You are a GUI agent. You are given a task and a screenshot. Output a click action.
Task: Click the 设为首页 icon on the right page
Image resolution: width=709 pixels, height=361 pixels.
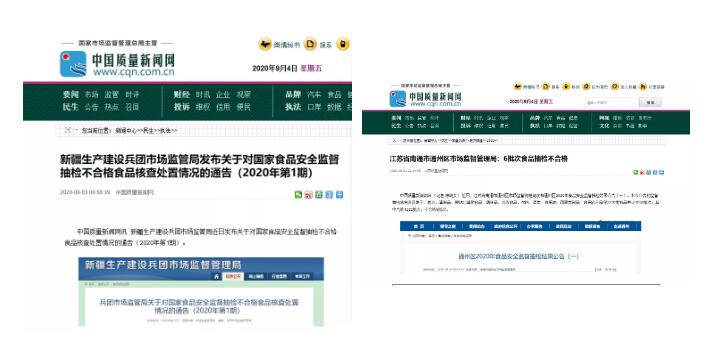coord(586,86)
